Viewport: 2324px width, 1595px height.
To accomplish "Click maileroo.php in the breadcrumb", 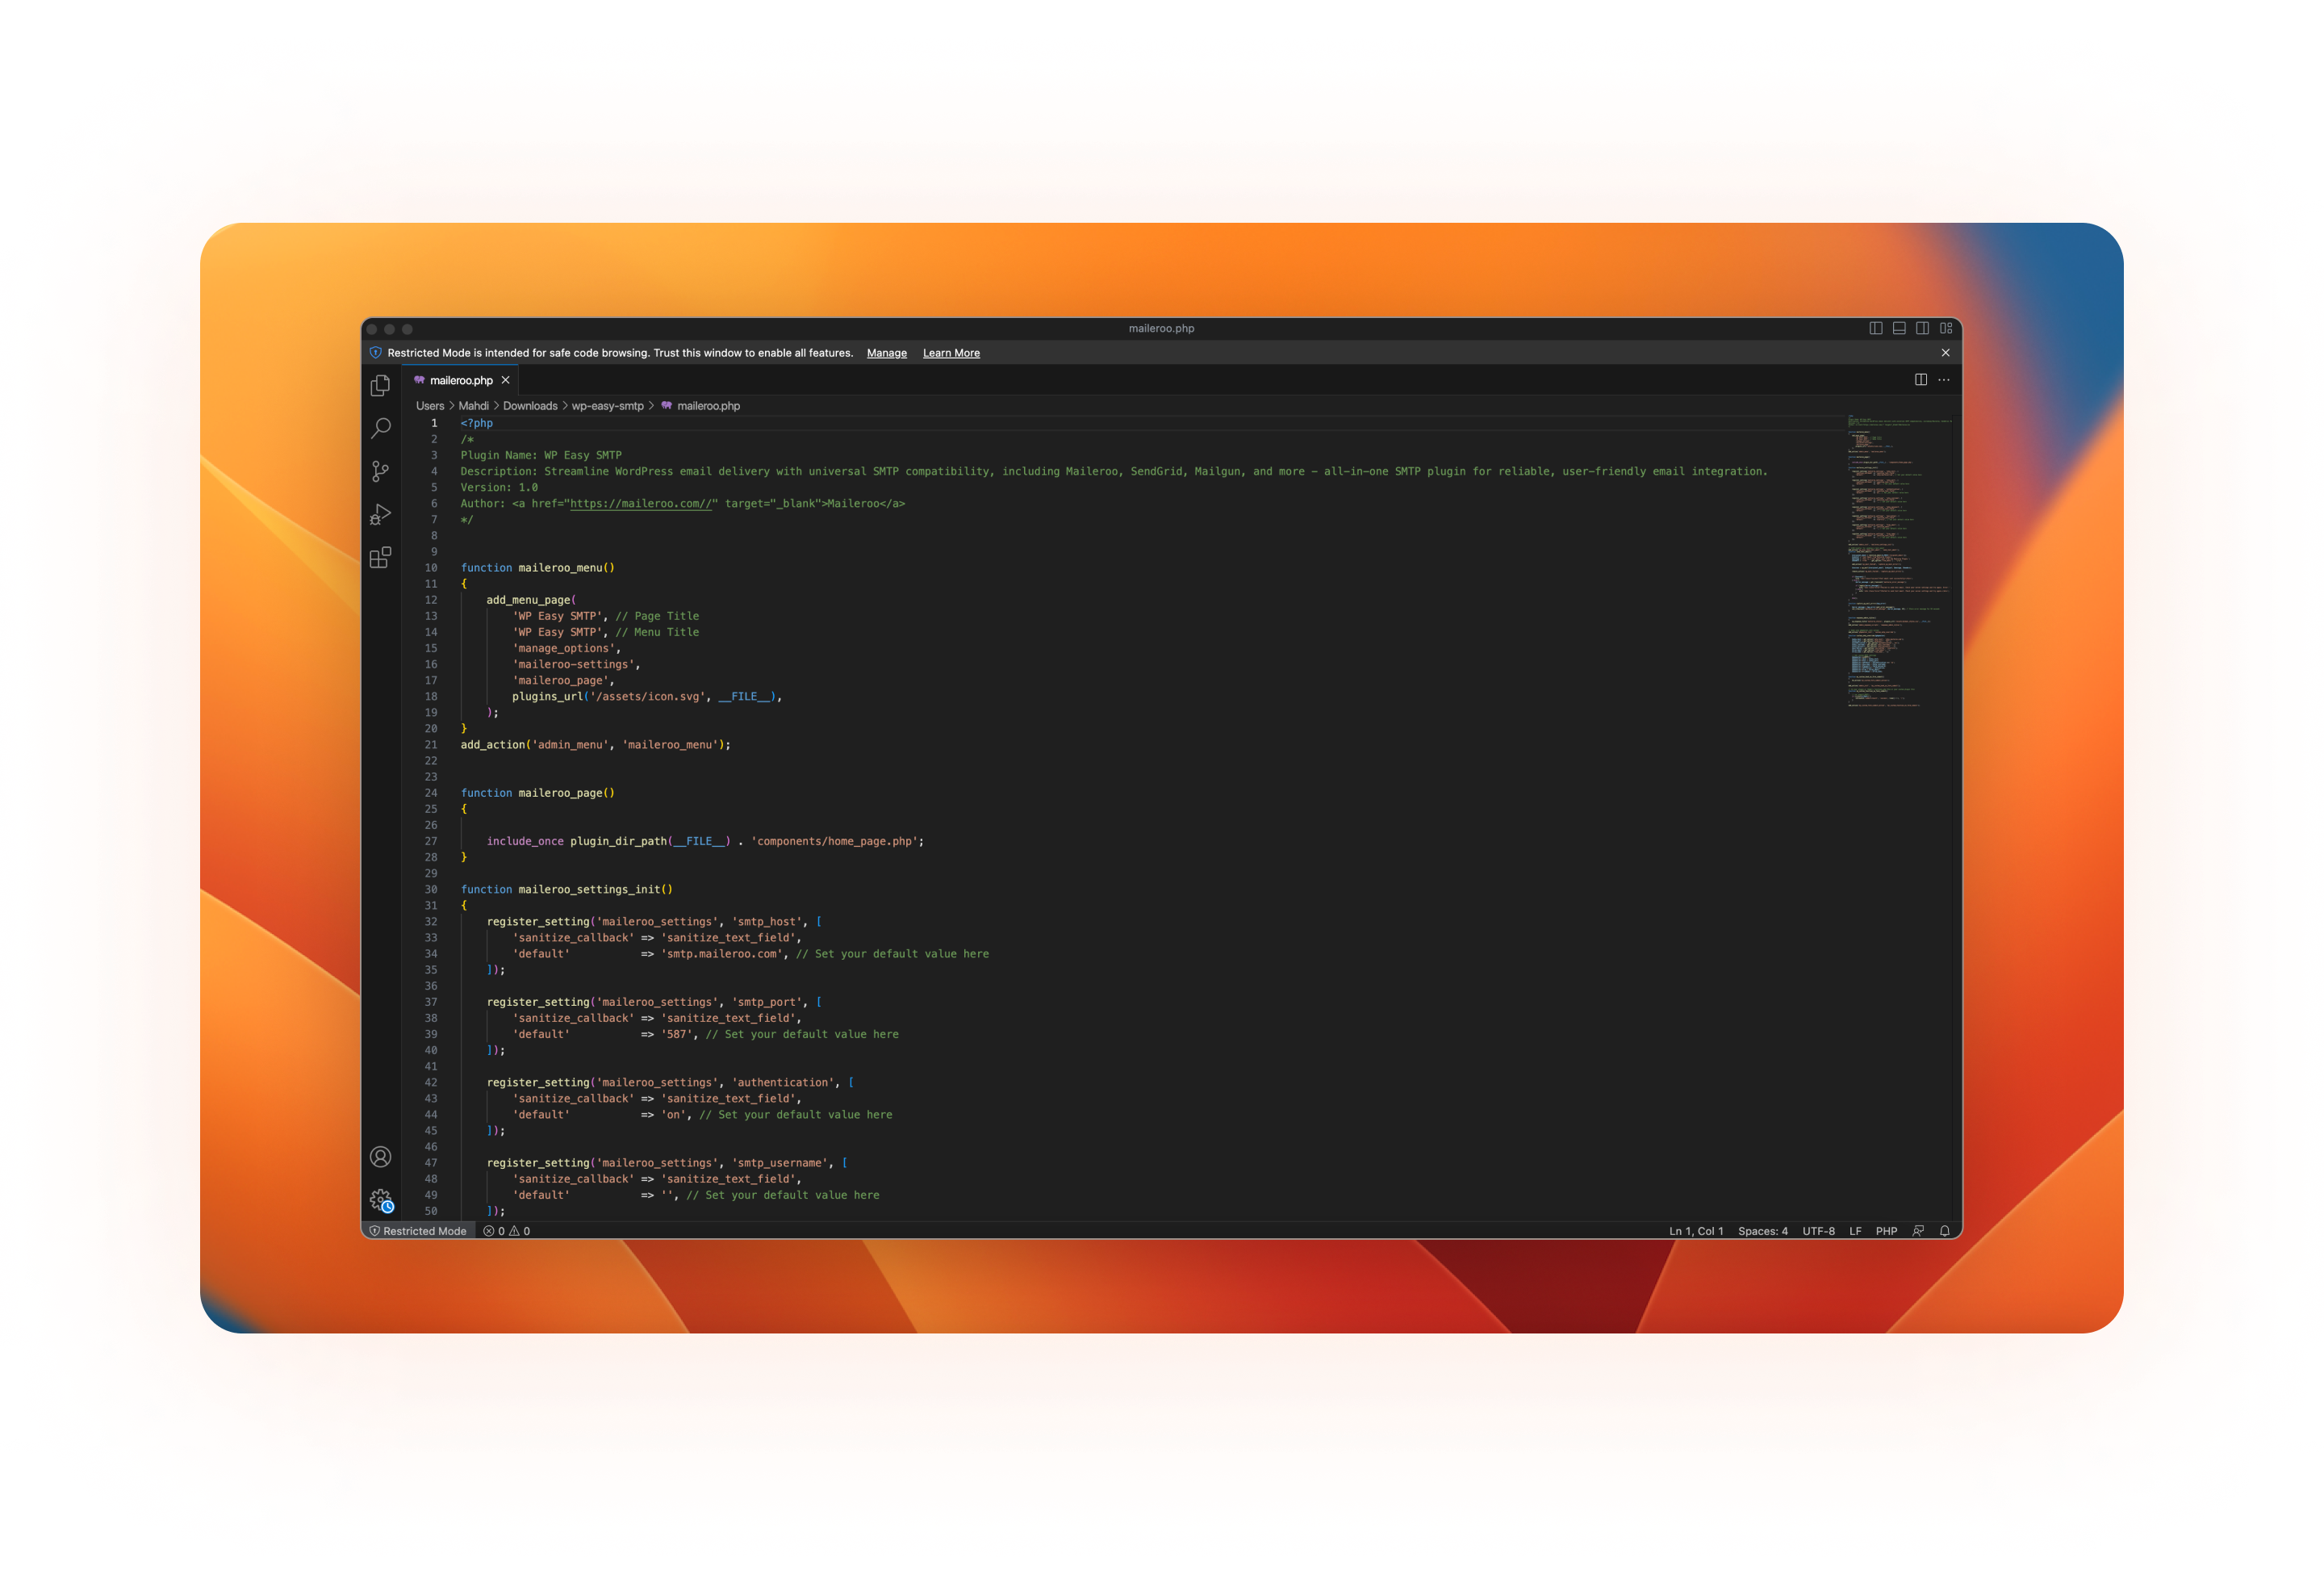I will point(708,406).
